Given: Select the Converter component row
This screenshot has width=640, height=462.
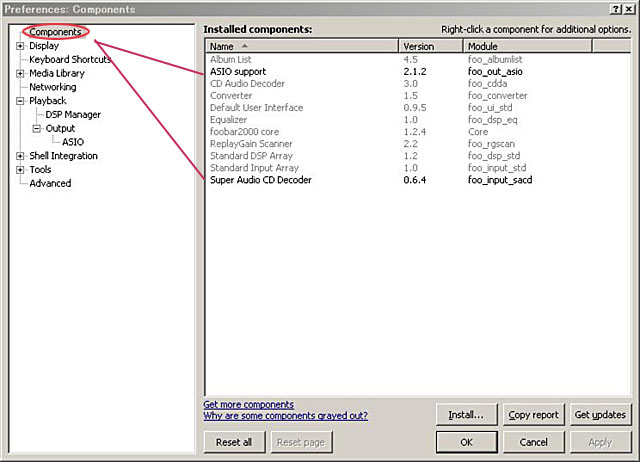Looking at the screenshot, I should (x=418, y=96).
